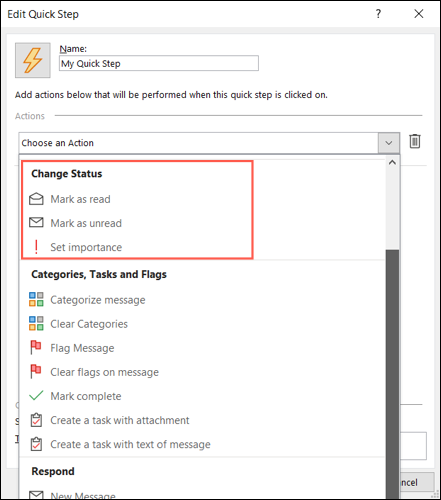Open the Choose an Action dropdown arrow

pyautogui.click(x=389, y=143)
